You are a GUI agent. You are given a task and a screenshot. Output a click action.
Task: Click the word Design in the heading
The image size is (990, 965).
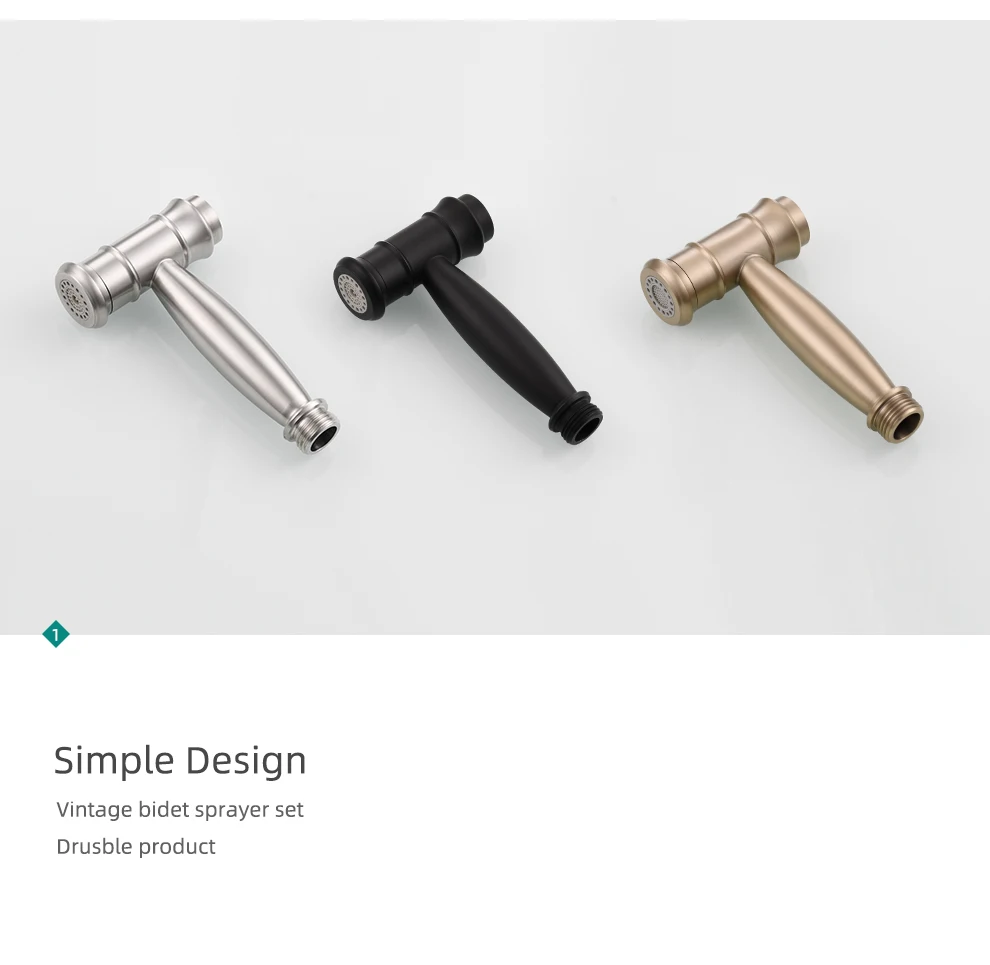(x=246, y=760)
